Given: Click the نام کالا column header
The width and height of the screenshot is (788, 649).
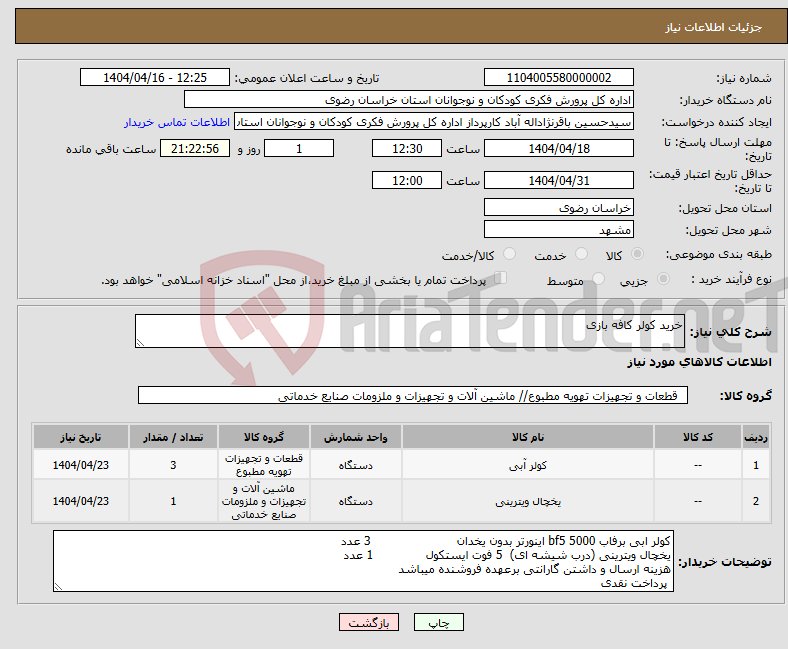Looking at the screenshot, I should tap(528, 437).
